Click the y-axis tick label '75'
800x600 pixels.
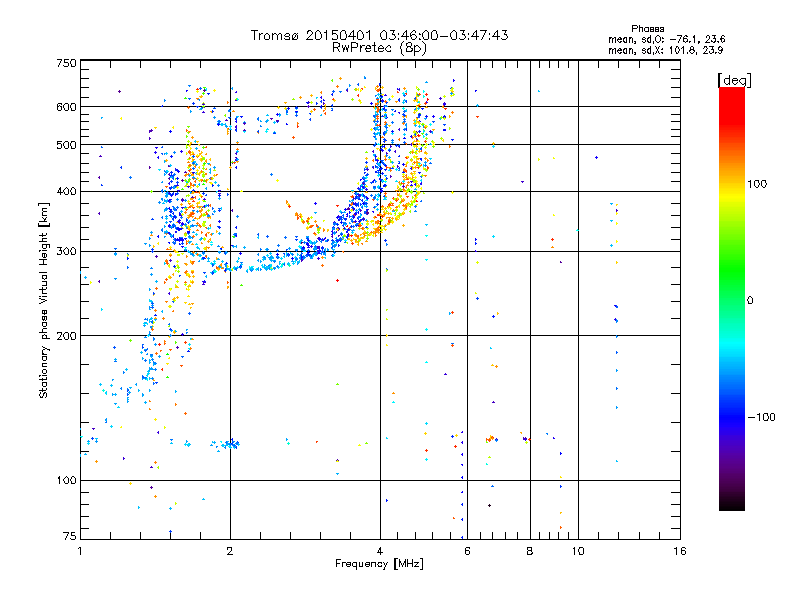pos(70,536)
